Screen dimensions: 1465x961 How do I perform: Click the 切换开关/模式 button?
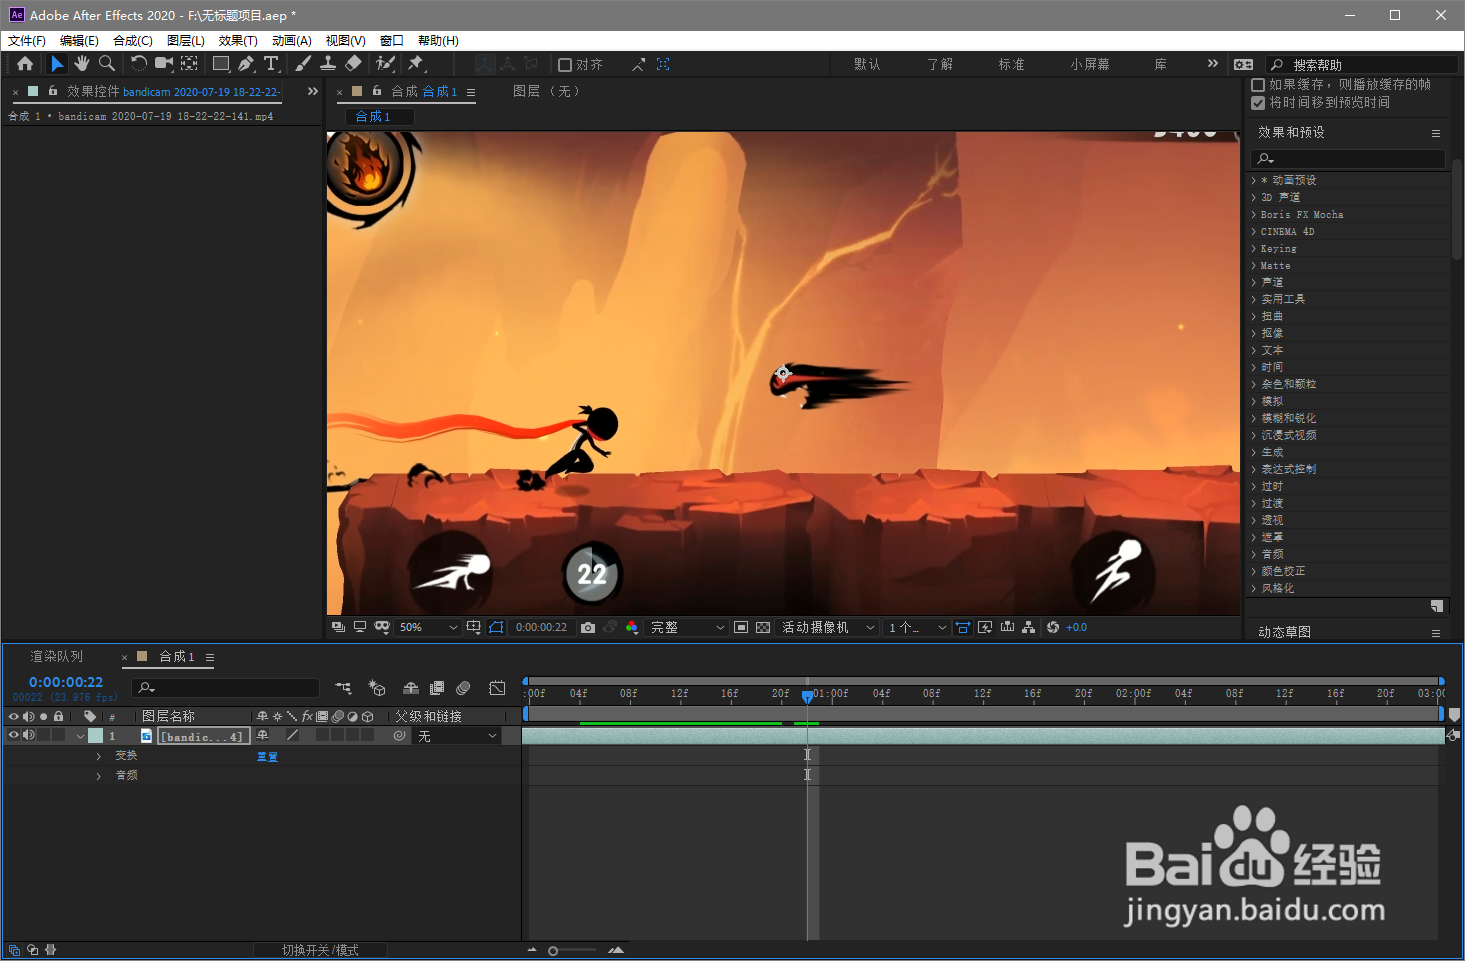pos(320,950)
